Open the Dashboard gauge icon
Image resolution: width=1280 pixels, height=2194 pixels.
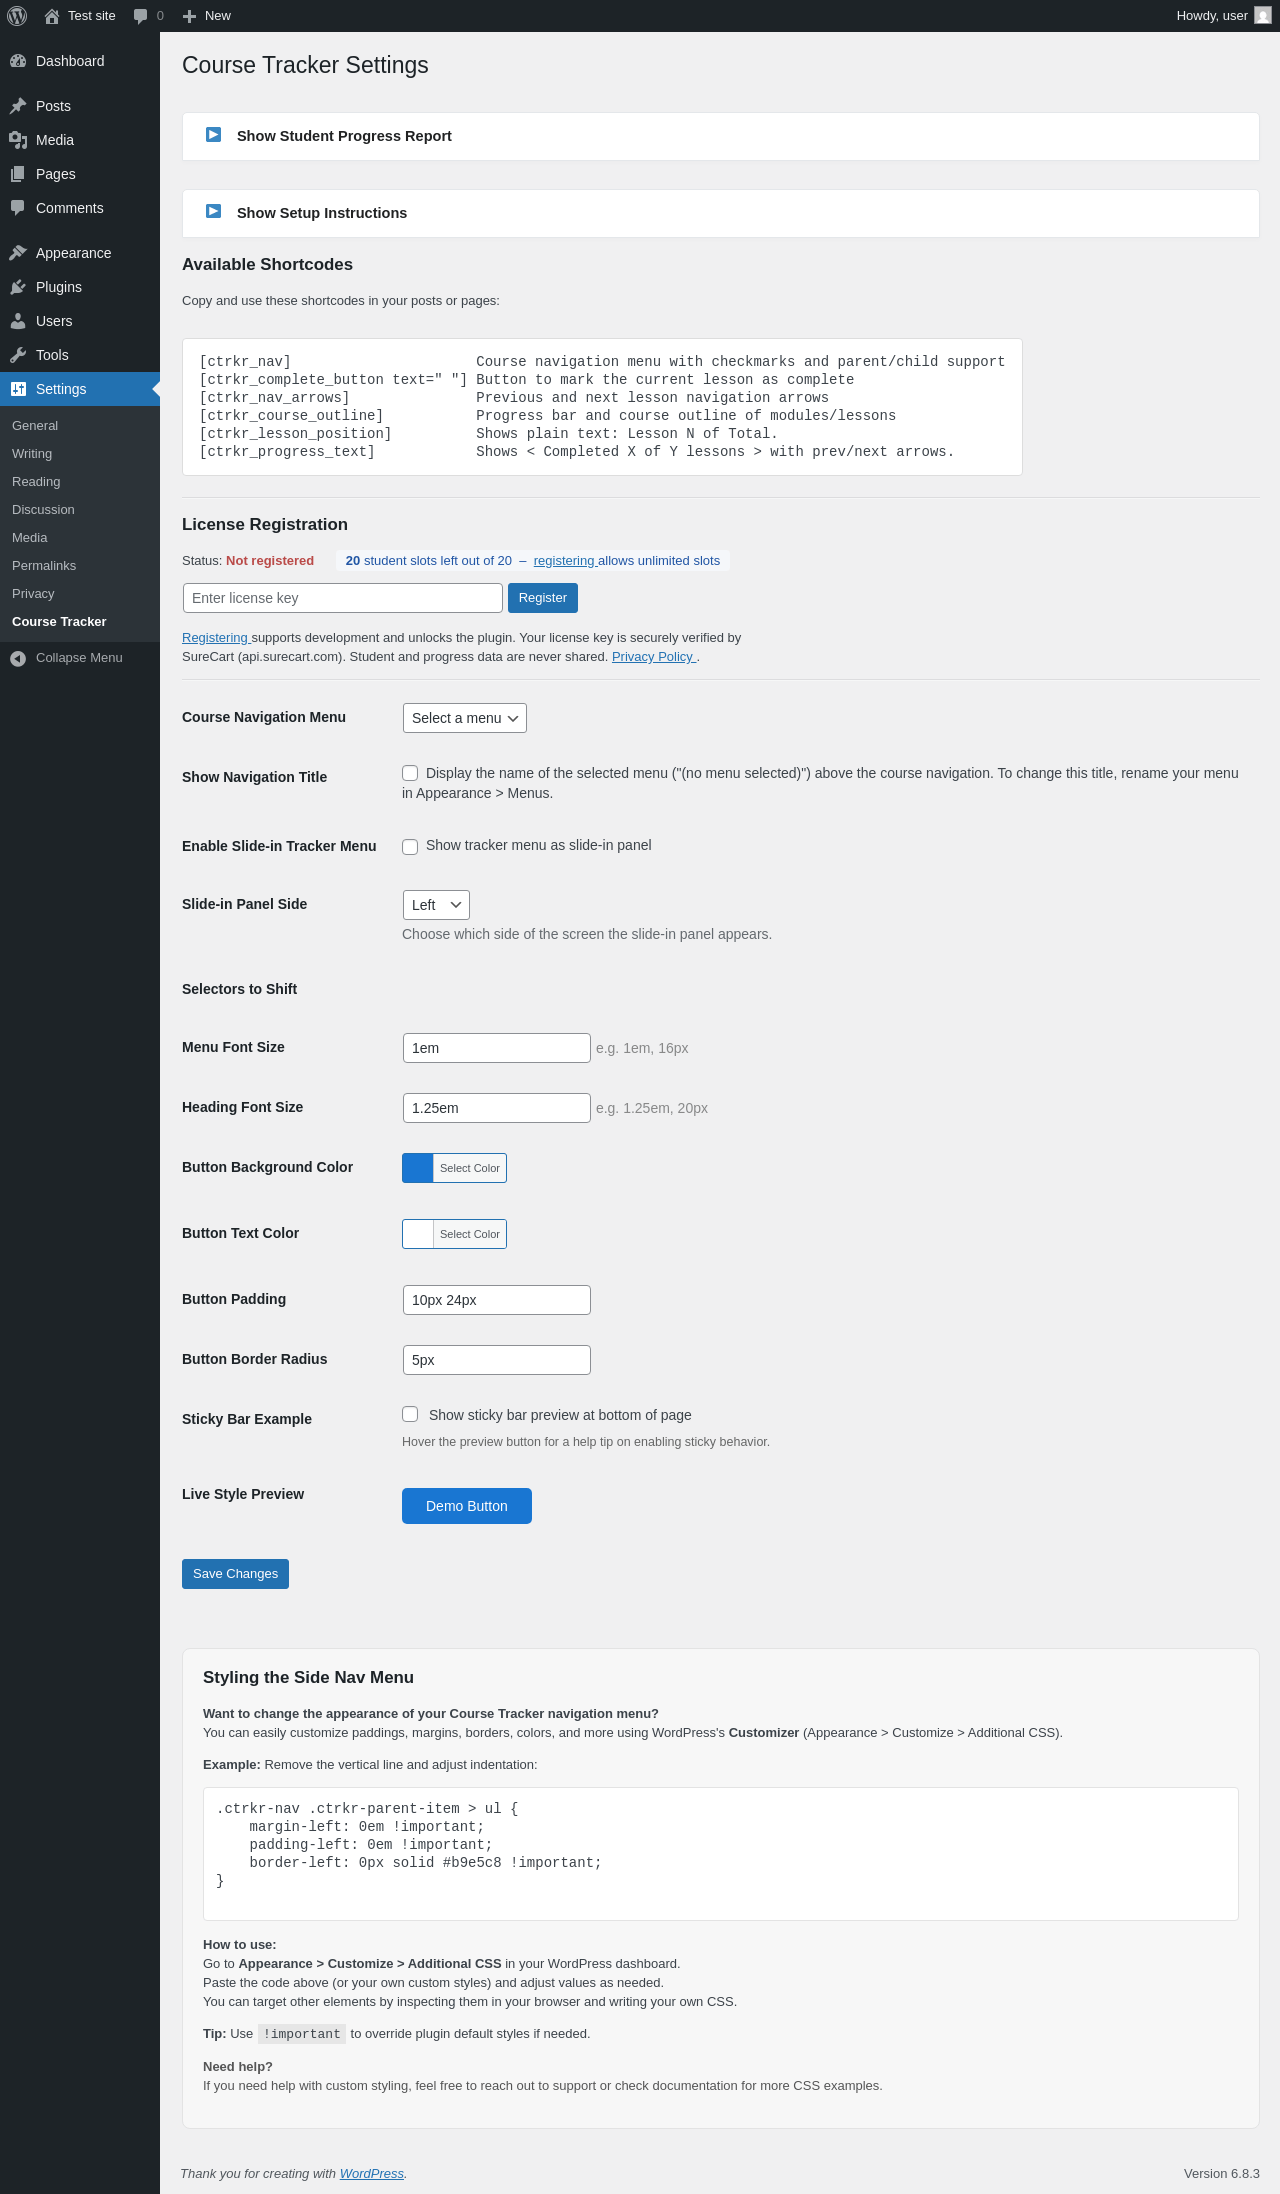tap(18, 61)
